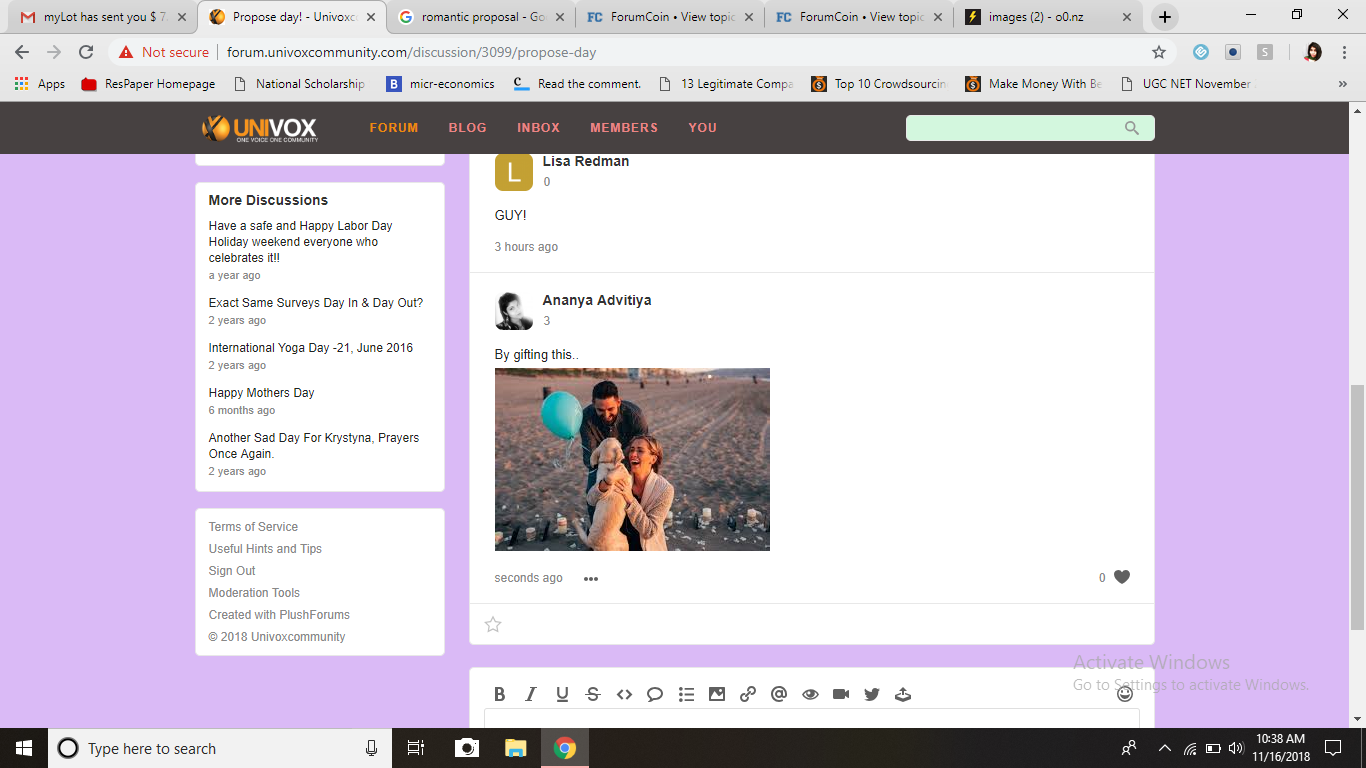Insert bulleted list in editor
Viewport: 1366px width, 768px height.
(686, 694)
